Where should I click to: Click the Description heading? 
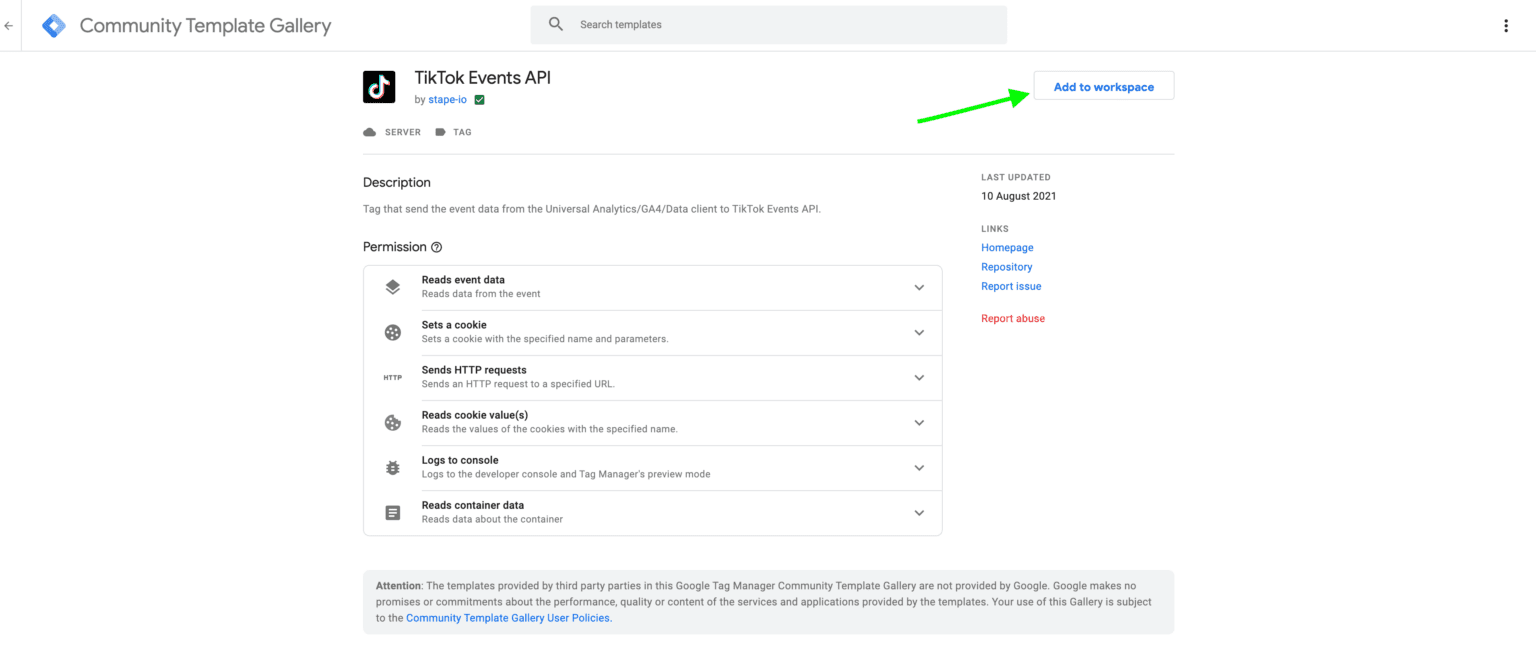coord(397,183)
